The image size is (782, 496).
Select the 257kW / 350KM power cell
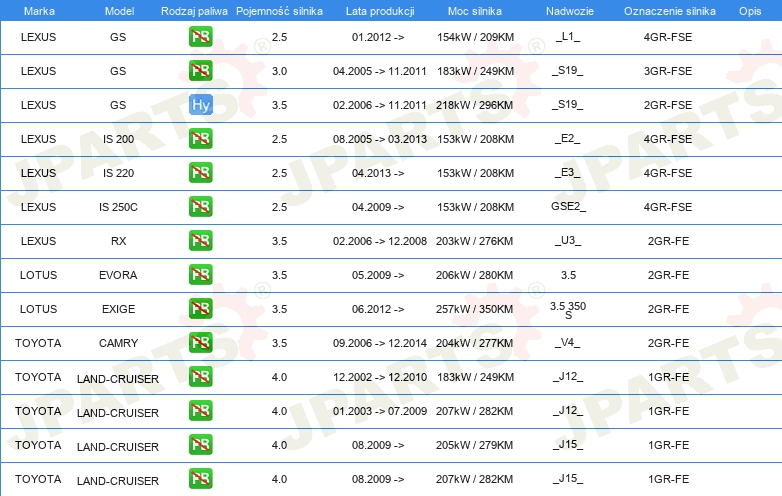tap(473, 309)
